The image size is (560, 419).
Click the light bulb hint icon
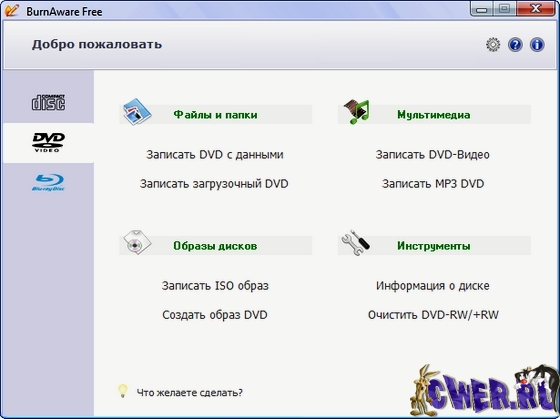pos(123,391)
